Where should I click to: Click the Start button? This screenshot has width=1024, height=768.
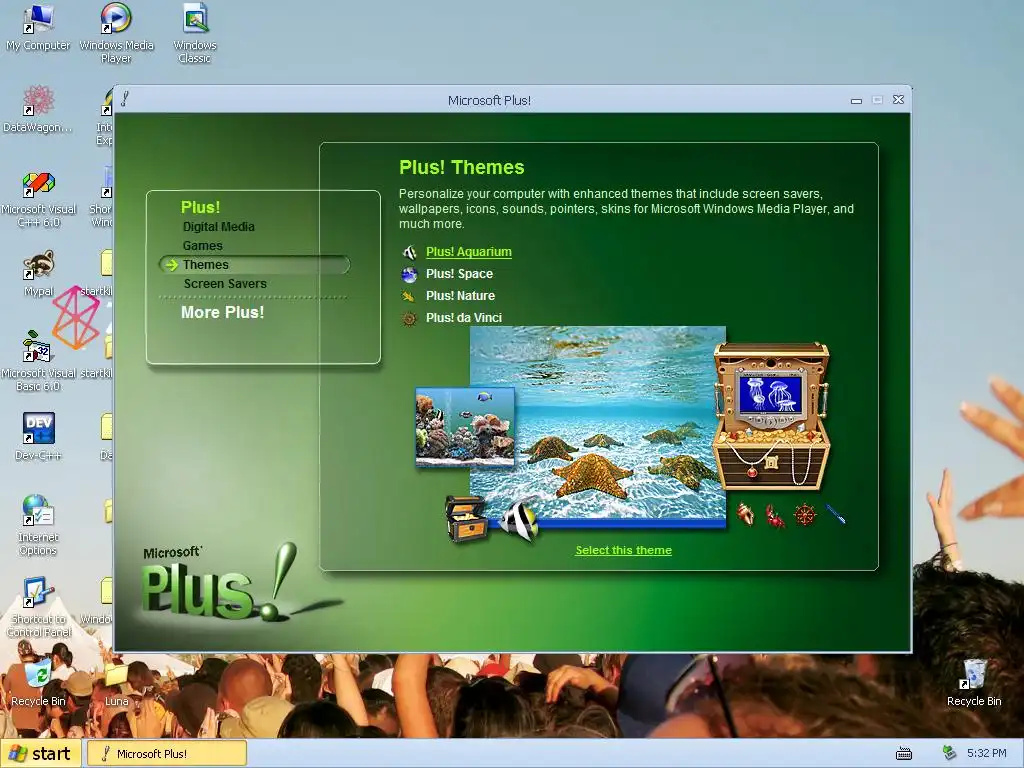click(x=40, y=754)
